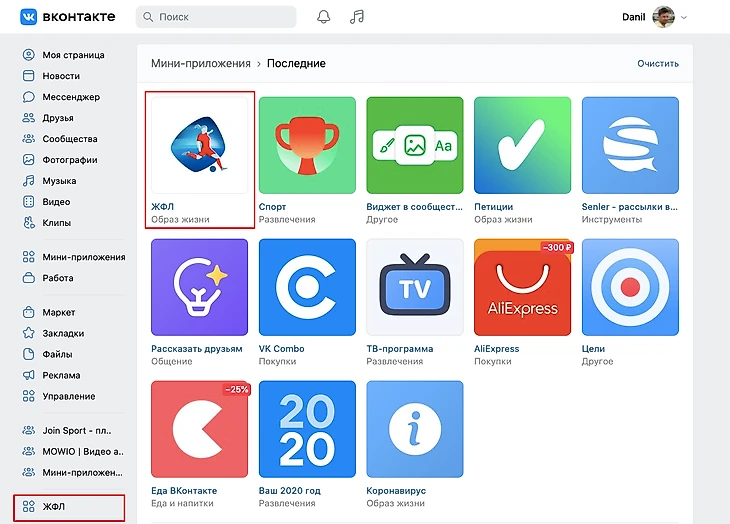This screenshot has height=524, width=730.
Task: Open the ЖФЛ football app icon
Action: (199, 145)
